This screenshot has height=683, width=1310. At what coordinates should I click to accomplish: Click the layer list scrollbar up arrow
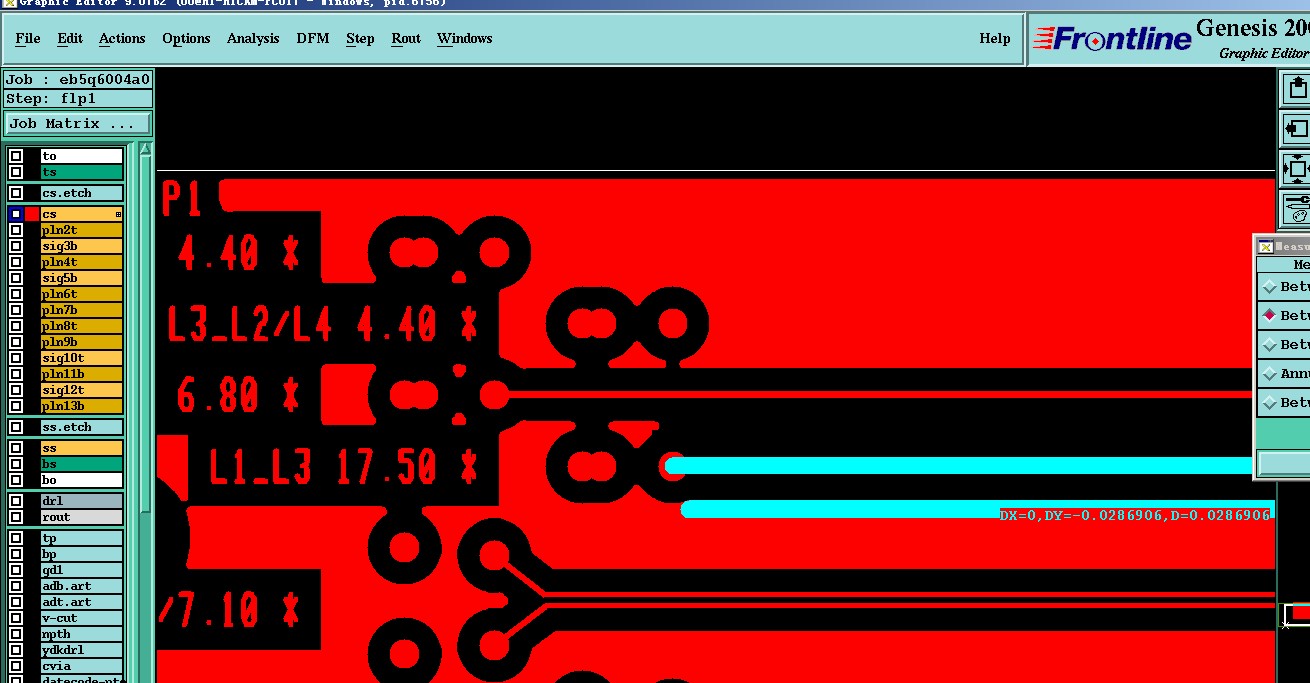pos(146,149)
